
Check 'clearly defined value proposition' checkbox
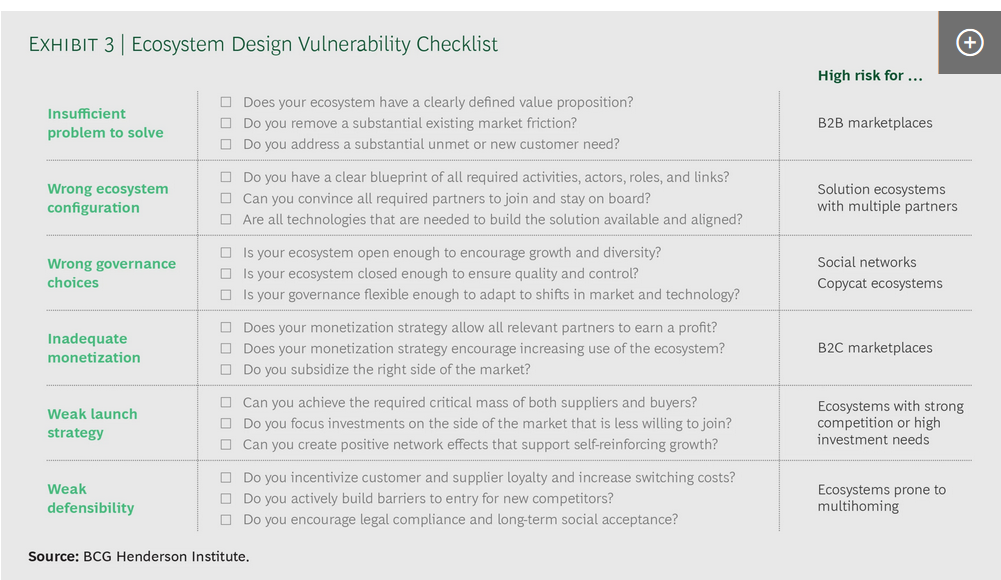pos(226,102)
